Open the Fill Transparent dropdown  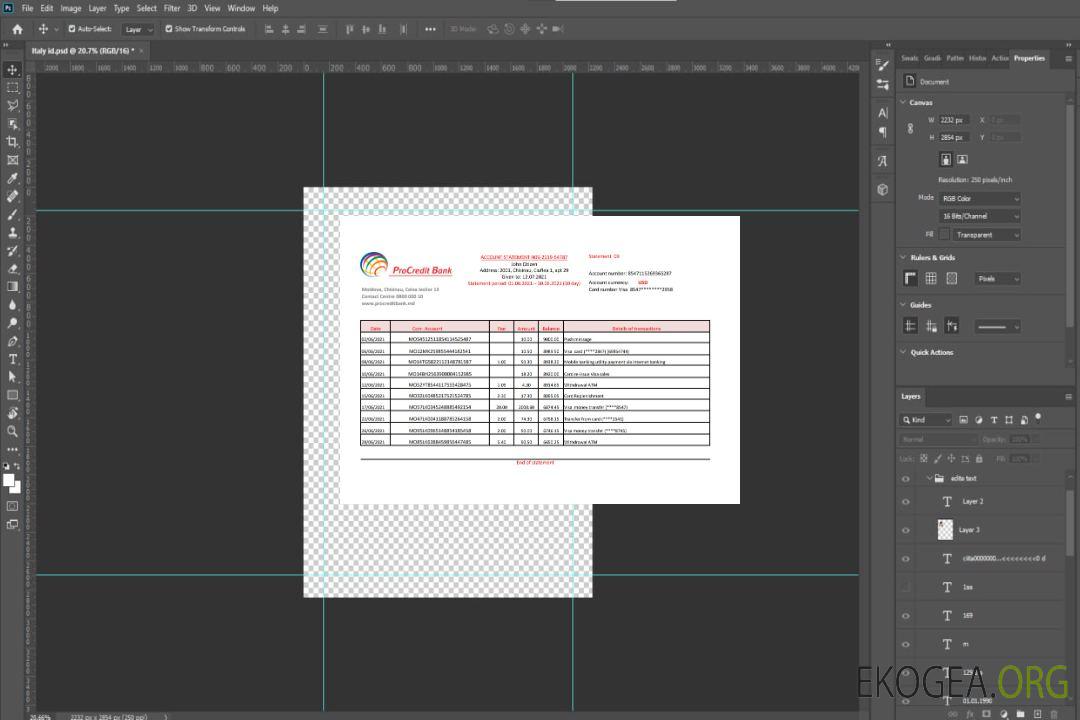986,235
